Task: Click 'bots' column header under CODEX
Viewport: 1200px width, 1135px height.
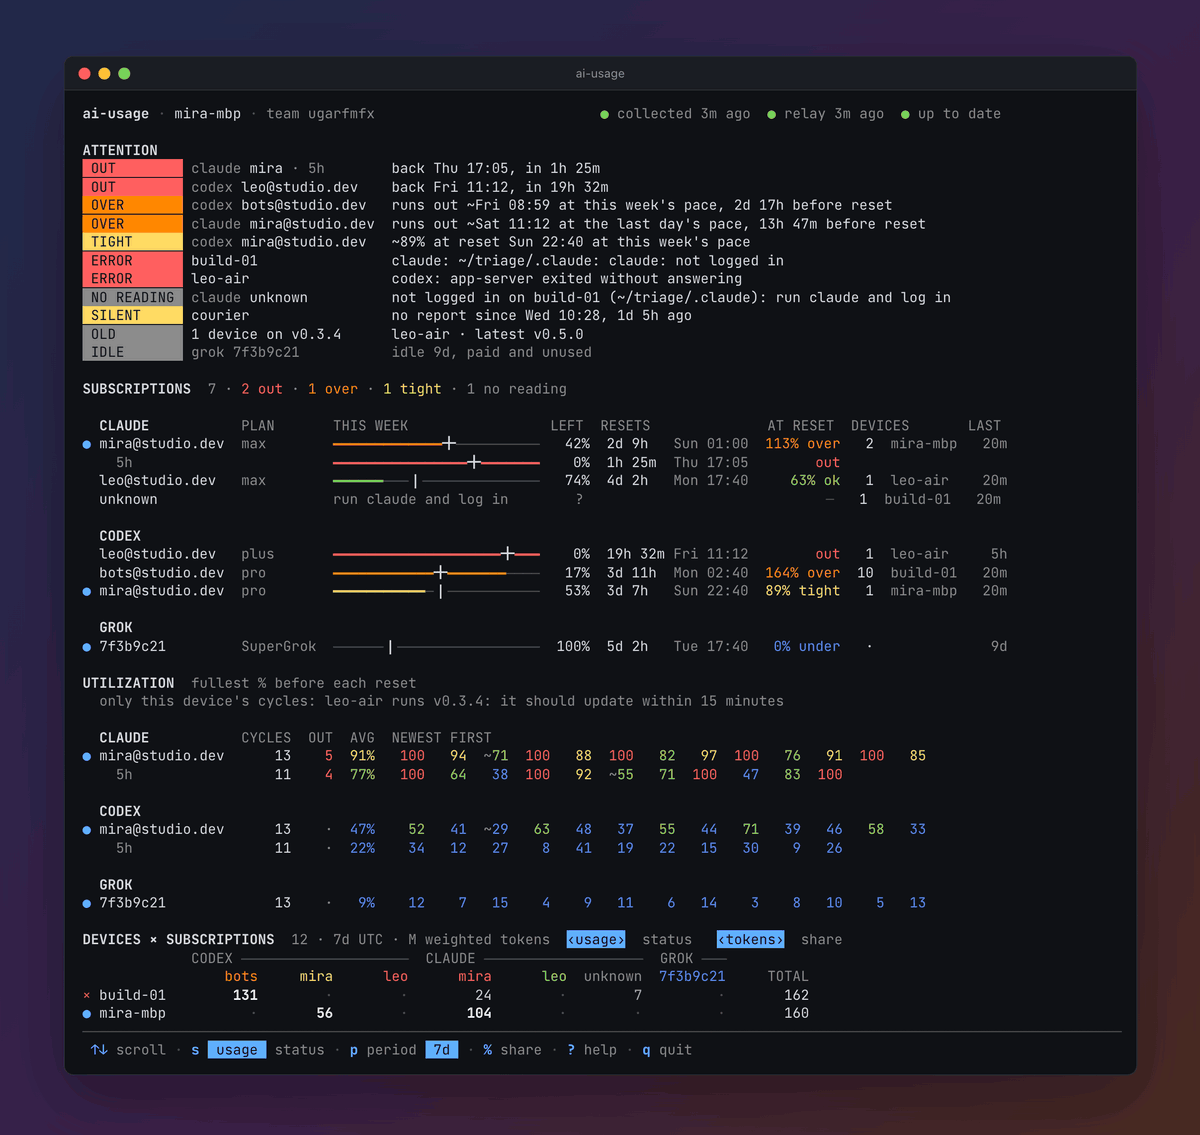Action: pyautogui.click(x=241, y=977)
